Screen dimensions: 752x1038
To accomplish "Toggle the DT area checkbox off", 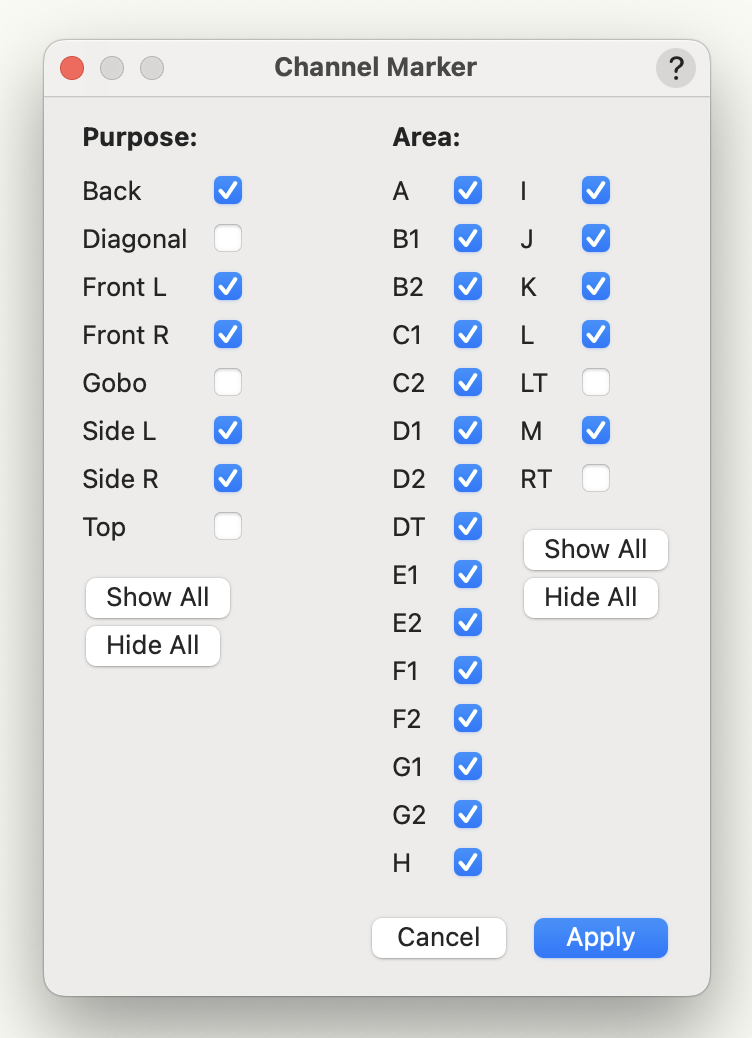I will (468, 526).
